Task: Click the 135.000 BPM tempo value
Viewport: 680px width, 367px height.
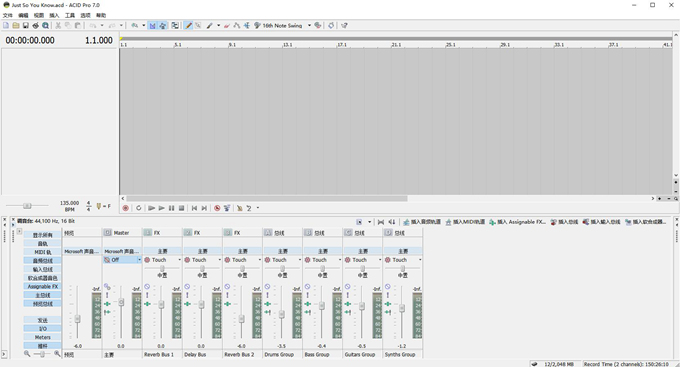Action: pos(69,203)
